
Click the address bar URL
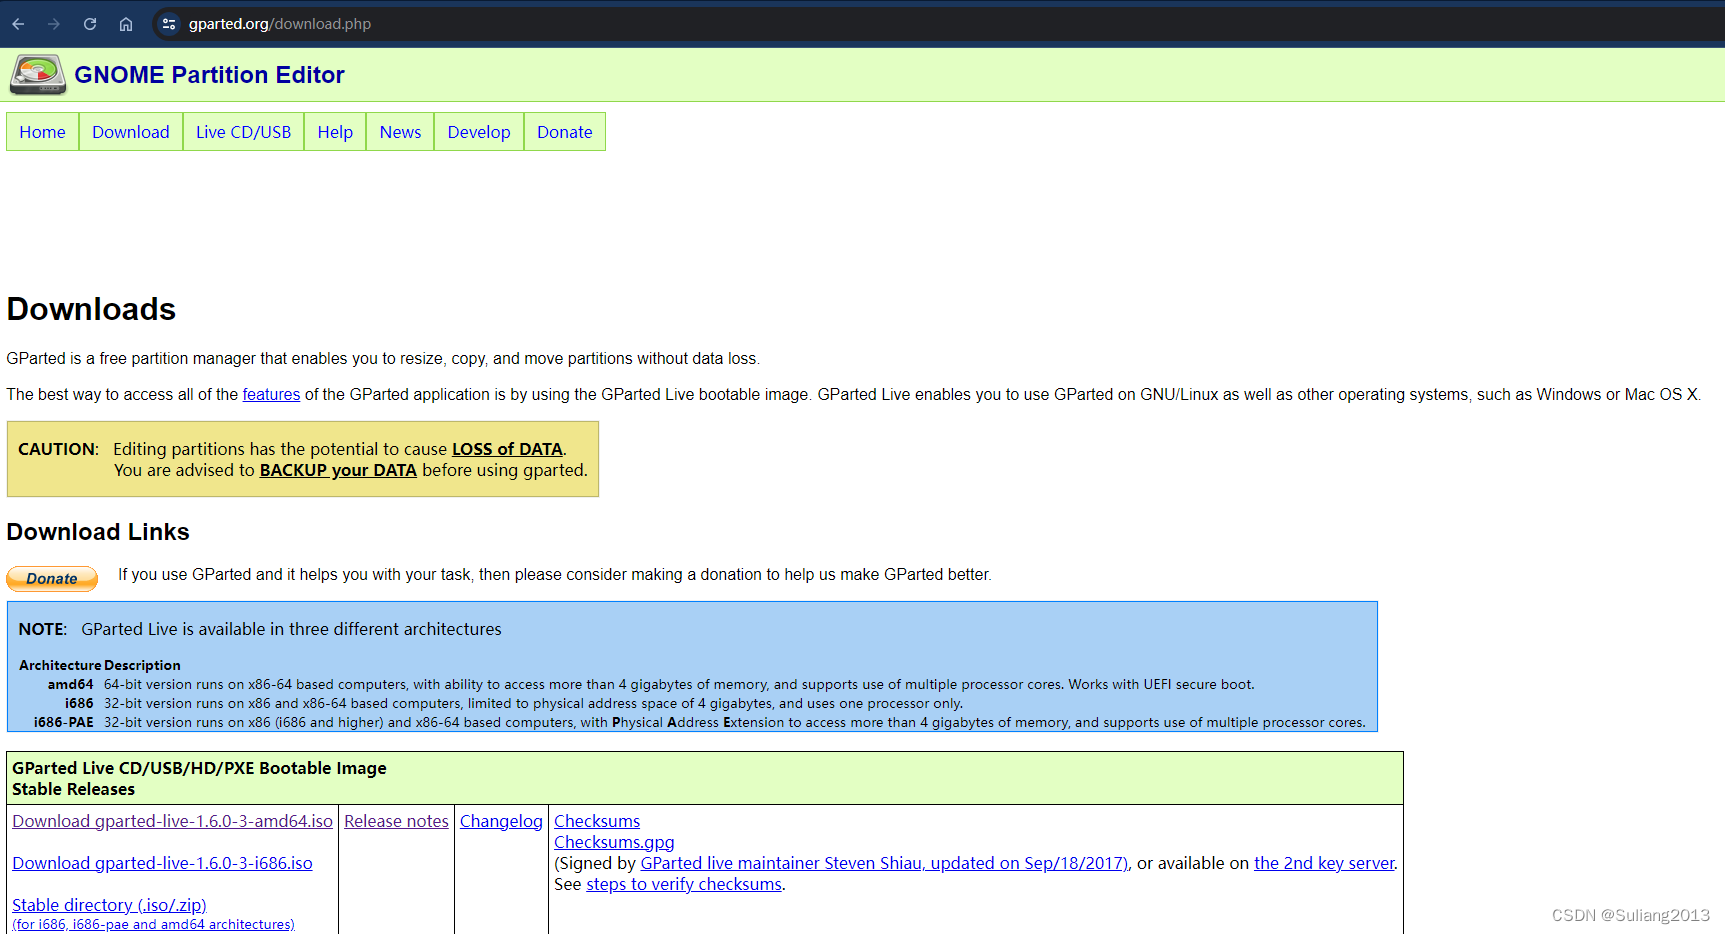tap(280, 24)
